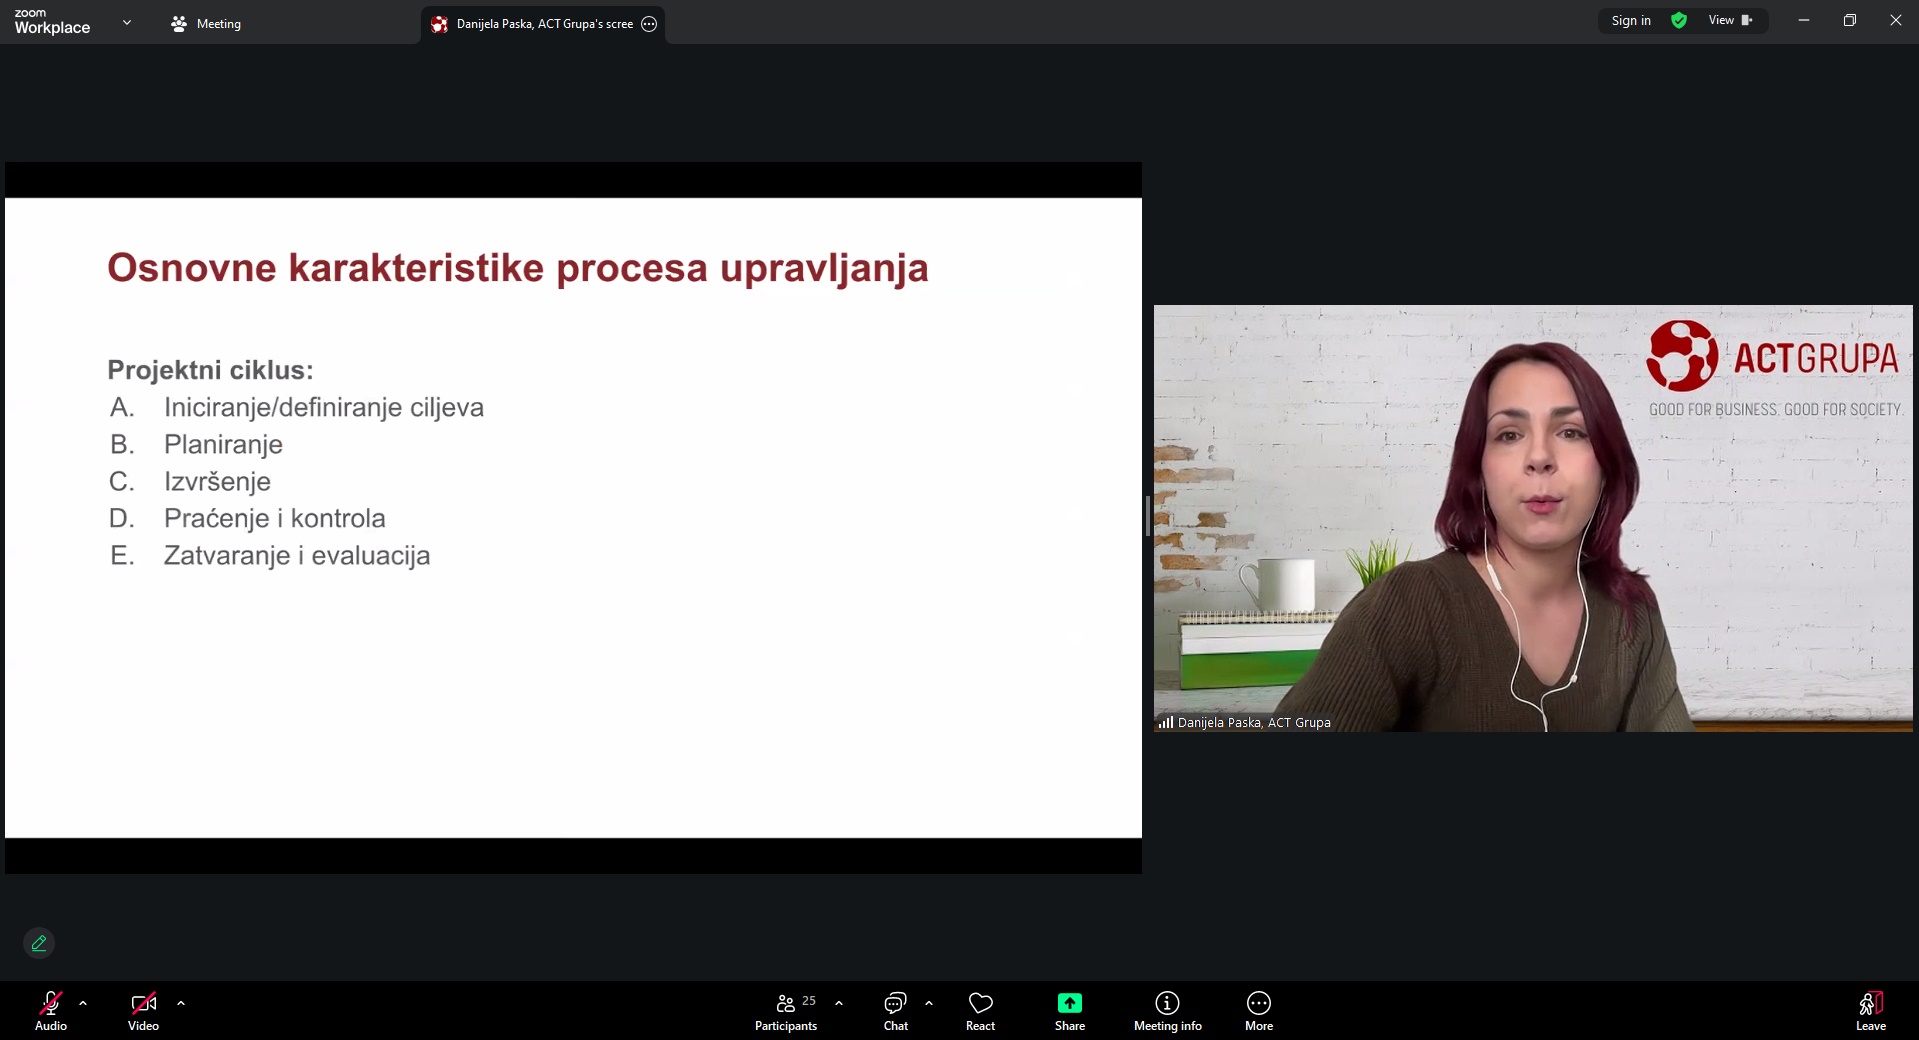Leave the meeting

pos(1870,1010)
